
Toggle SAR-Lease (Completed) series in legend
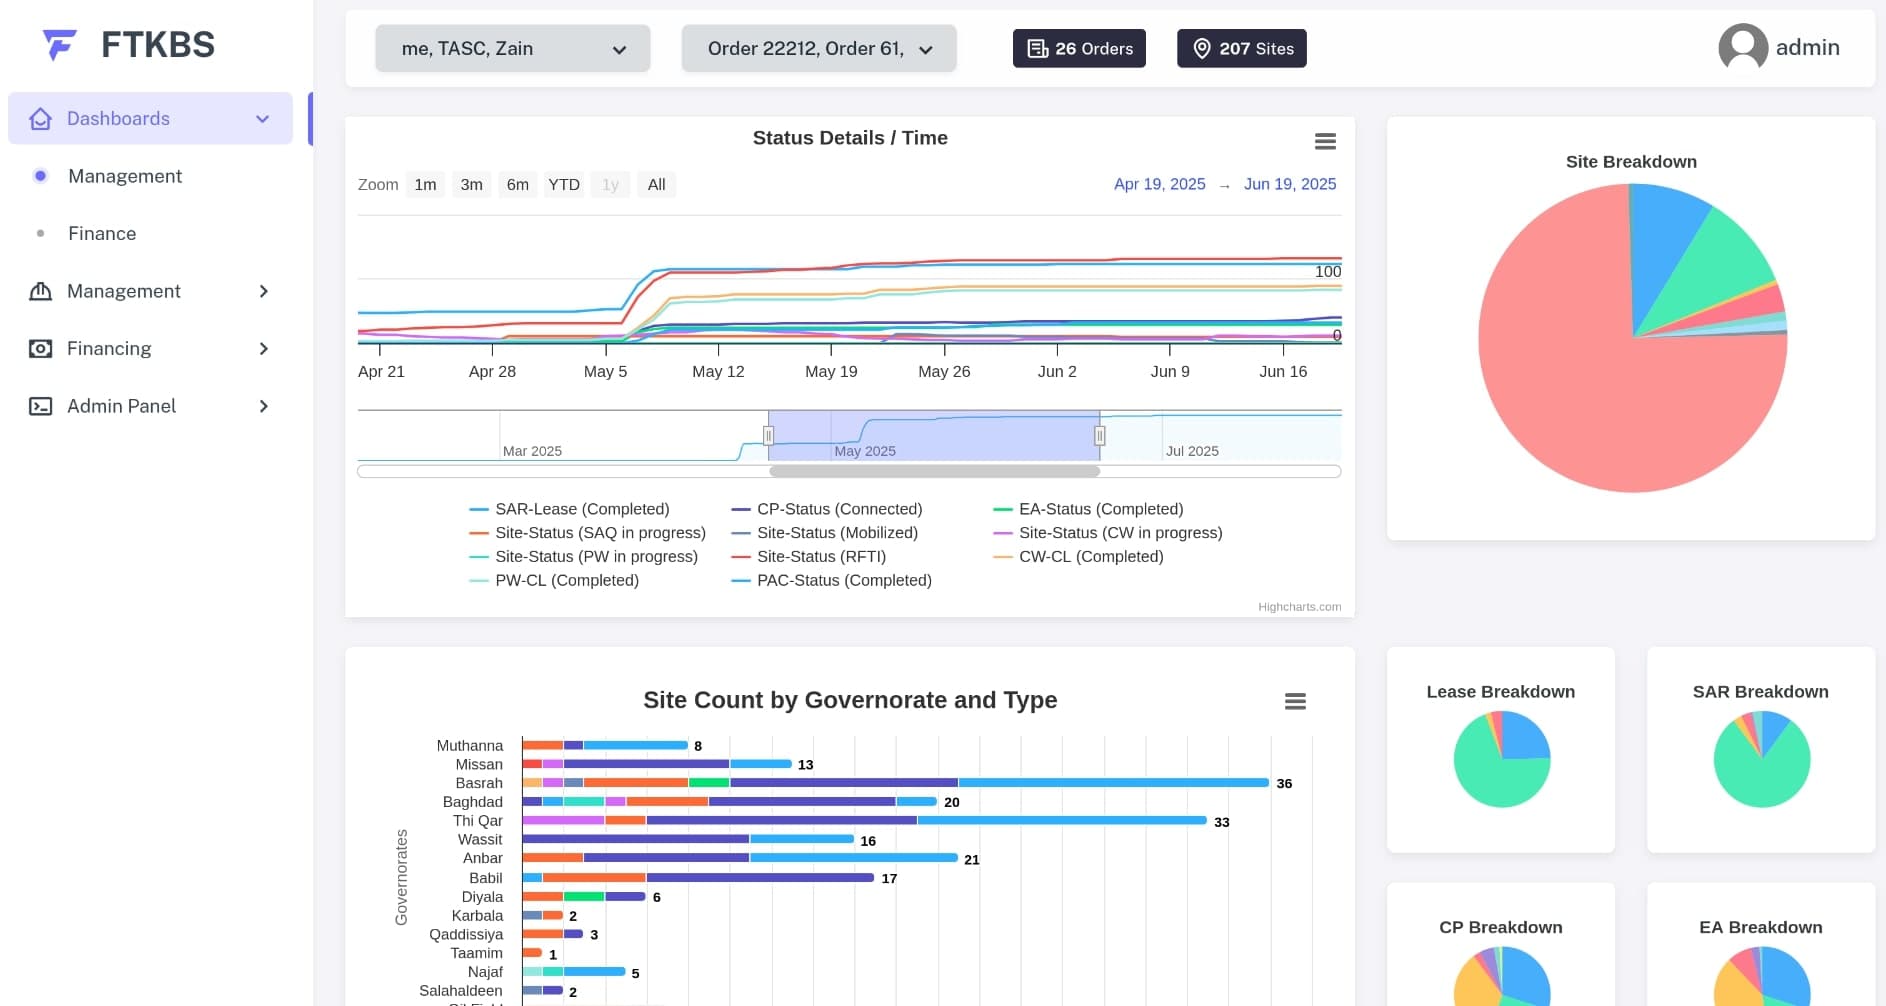[x=581, y=509]
